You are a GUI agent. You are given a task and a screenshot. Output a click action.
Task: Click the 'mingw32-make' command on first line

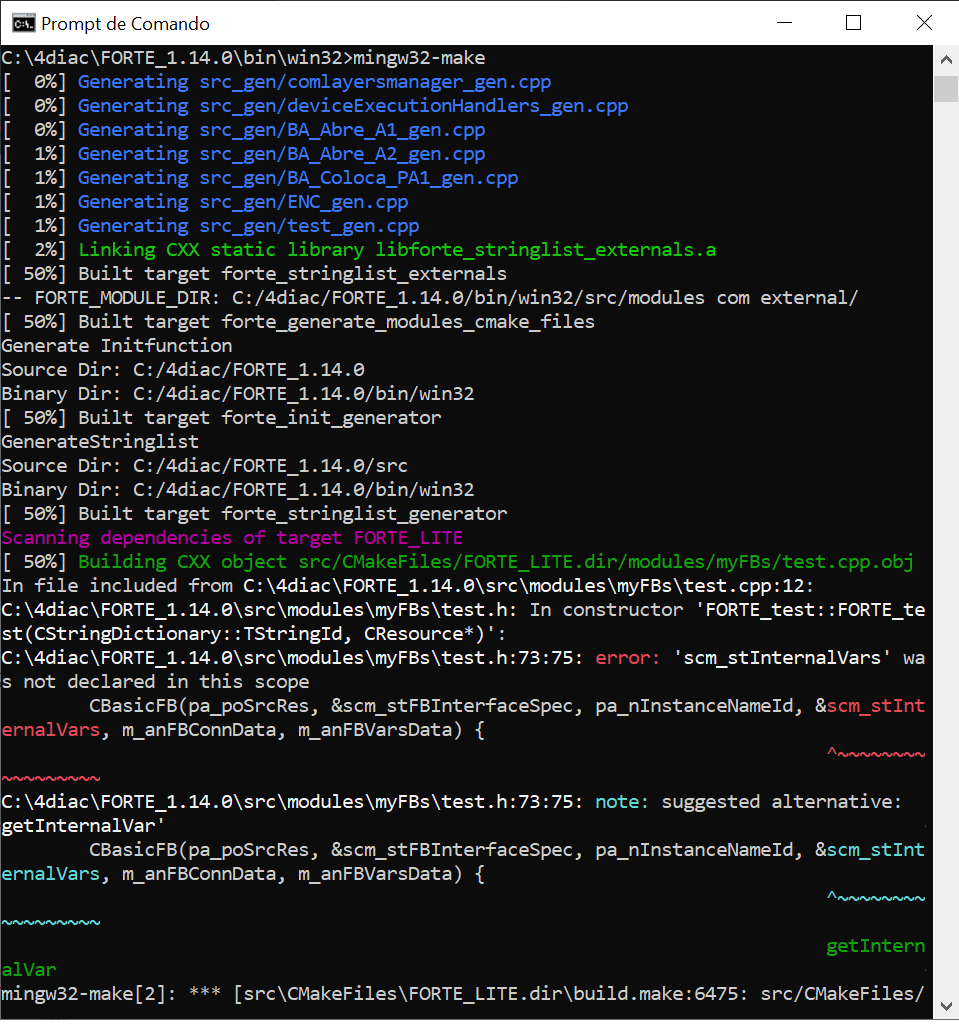coord(420,58)
